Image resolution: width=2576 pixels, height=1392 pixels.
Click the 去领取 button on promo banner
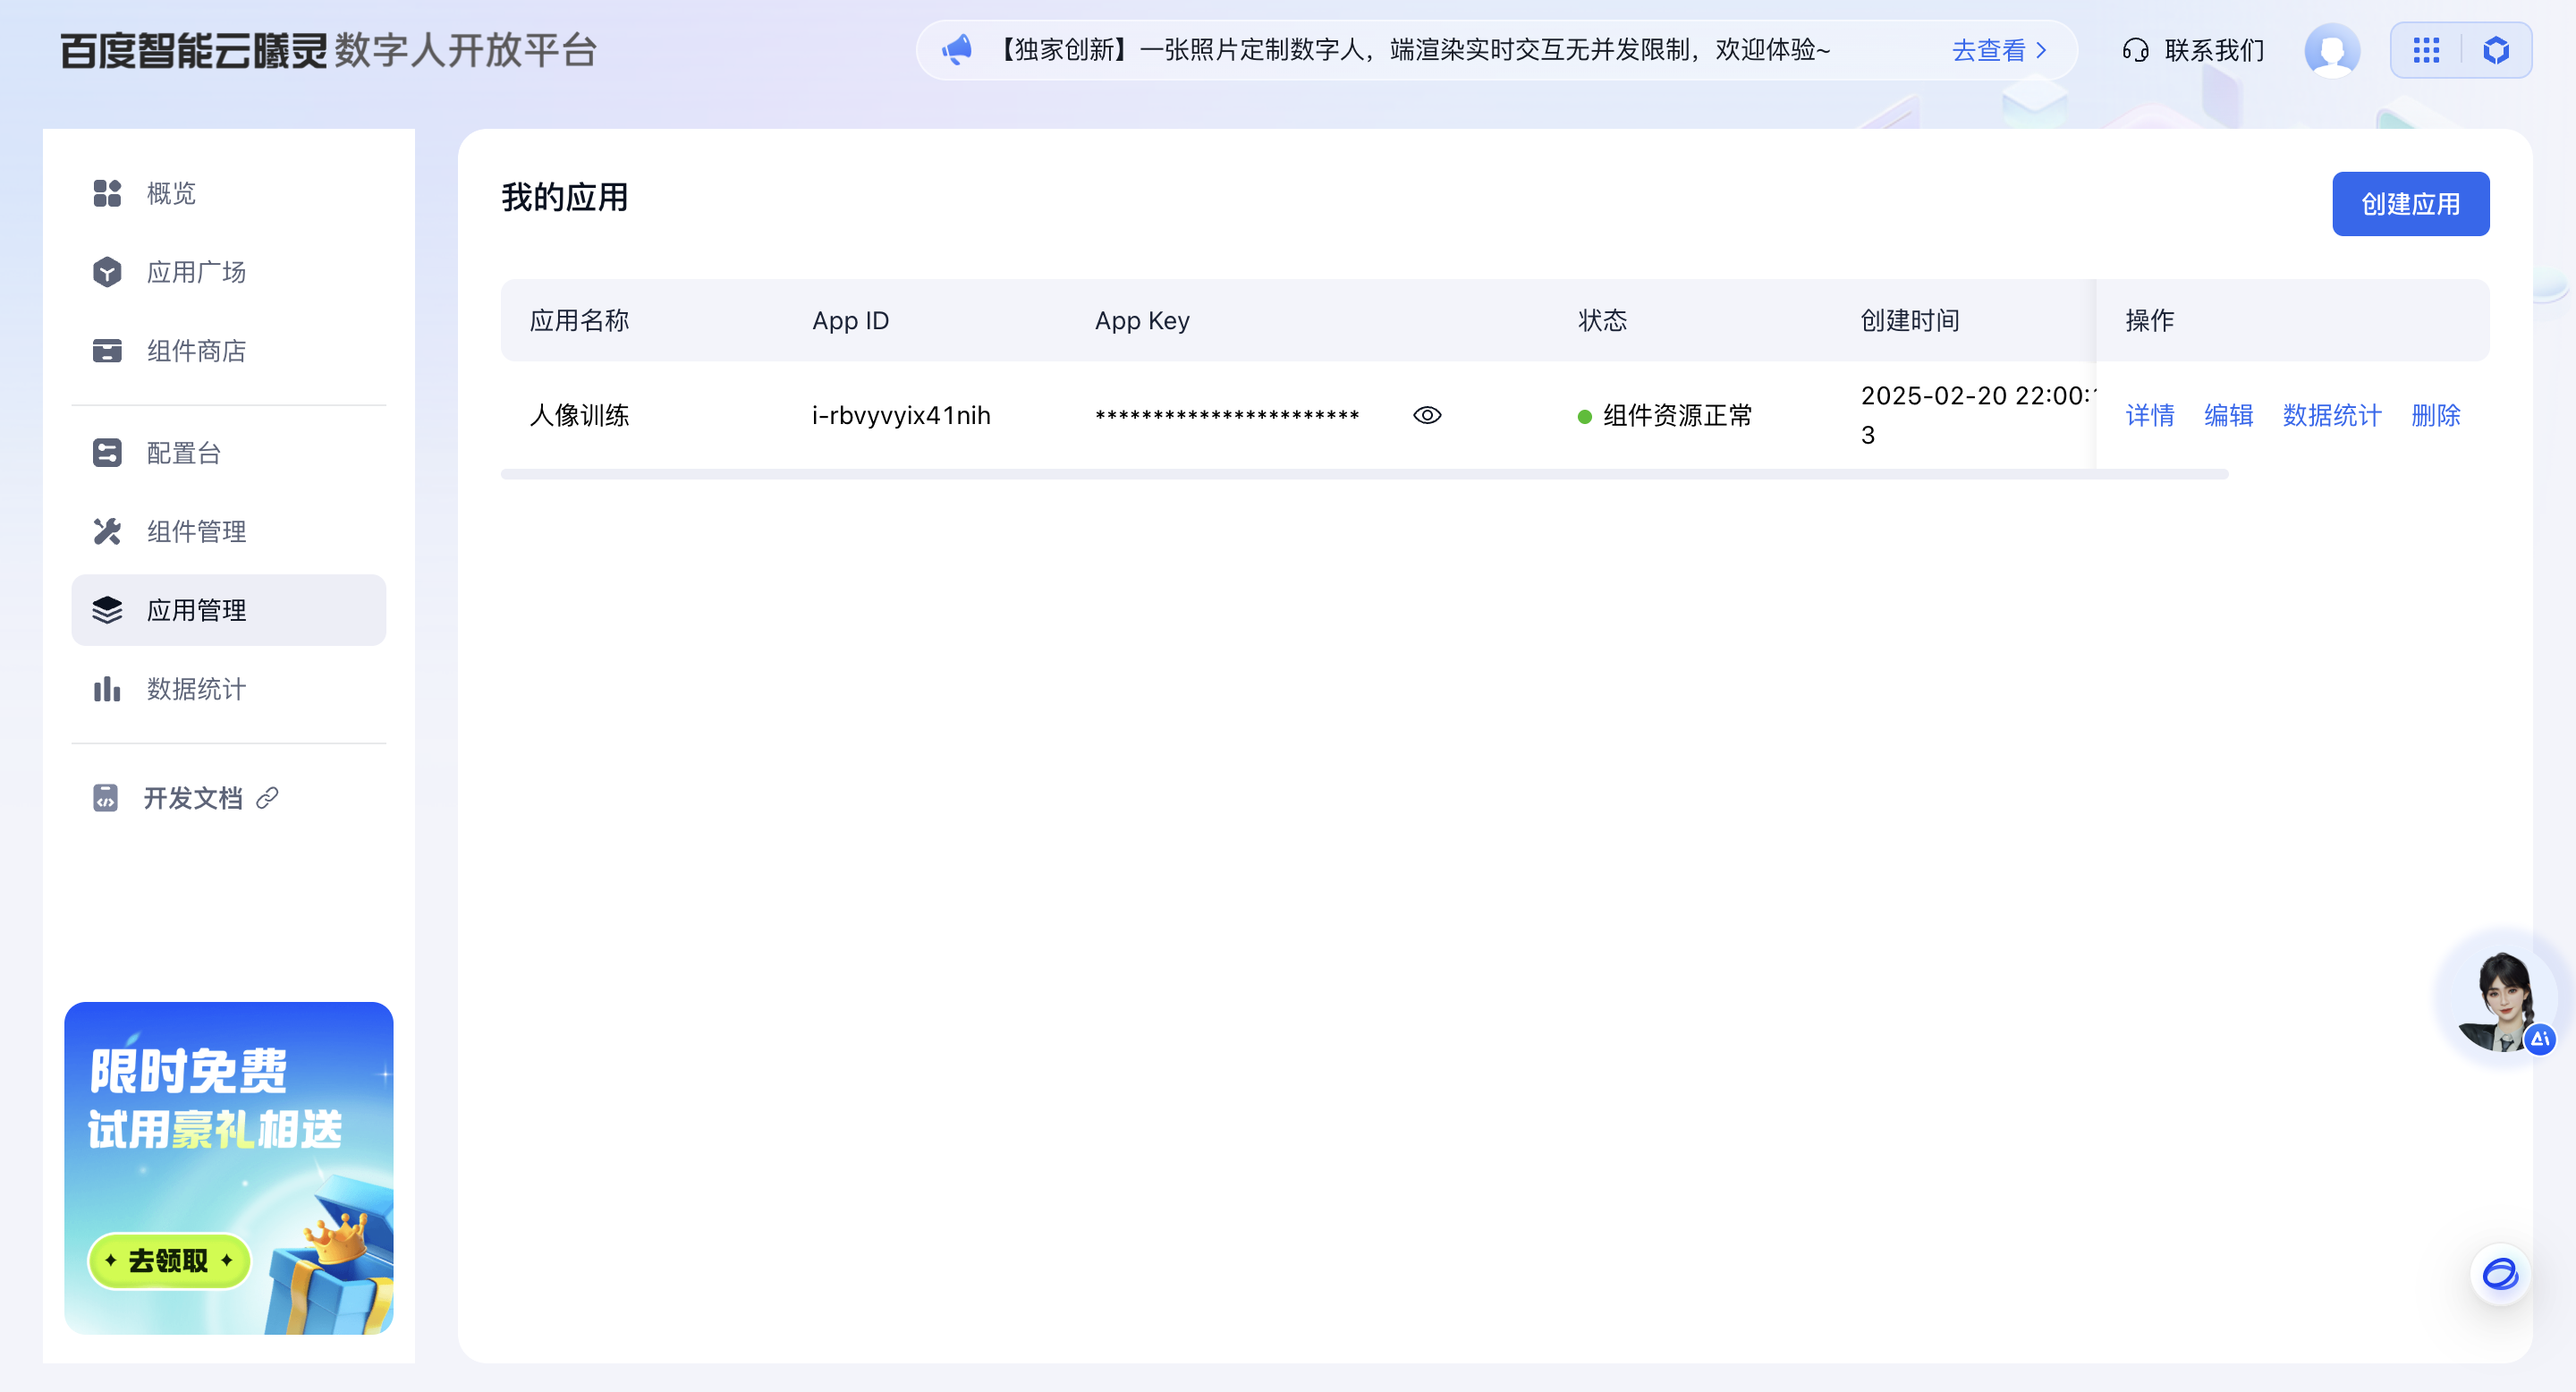(168, 1260)
